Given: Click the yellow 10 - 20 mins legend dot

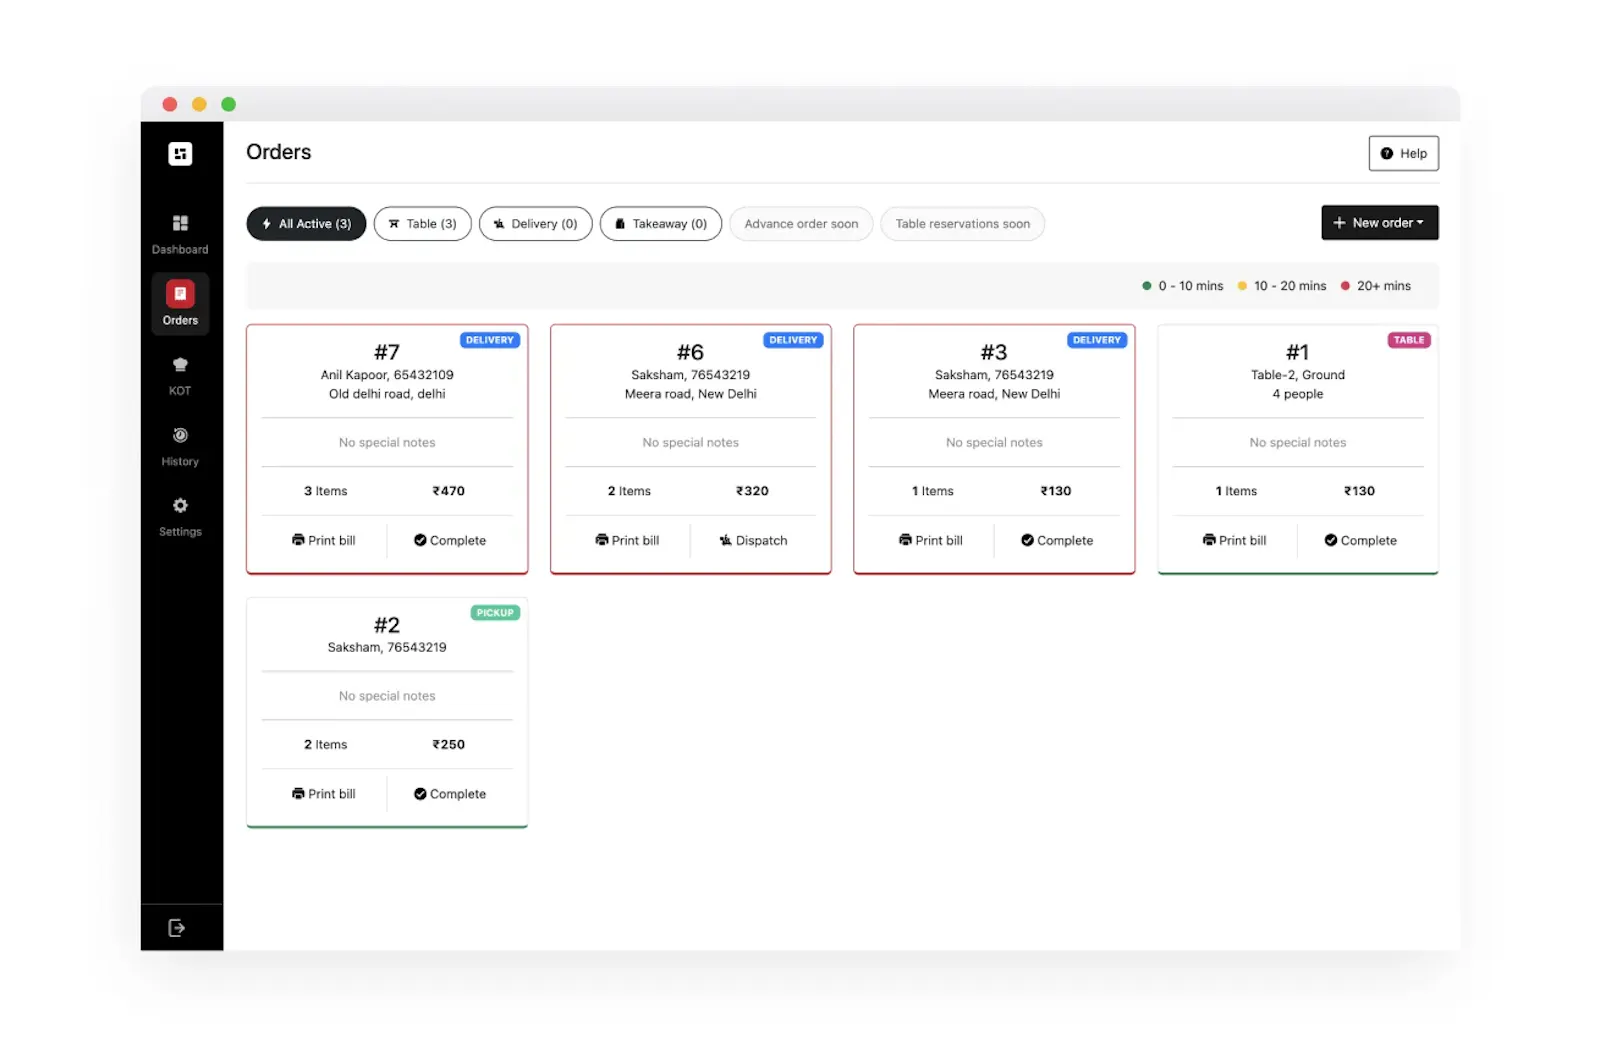Looking at the screenshot, I should click(x=1242, y=286).
